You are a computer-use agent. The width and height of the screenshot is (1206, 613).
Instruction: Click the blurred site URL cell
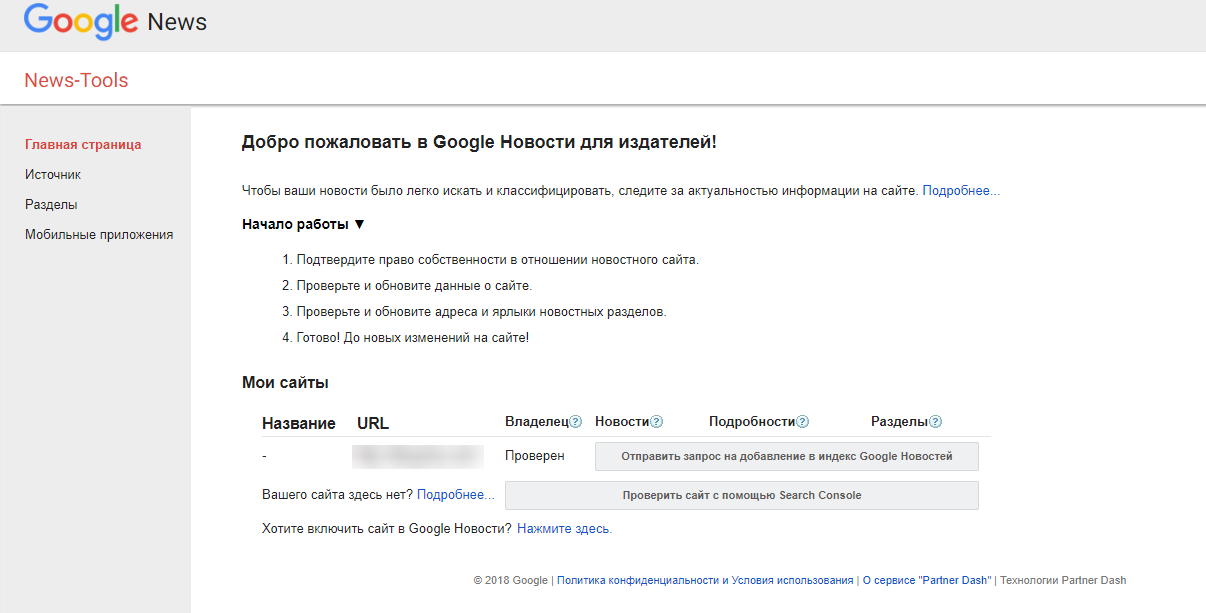pyautogui.click(x=418, y=456)
